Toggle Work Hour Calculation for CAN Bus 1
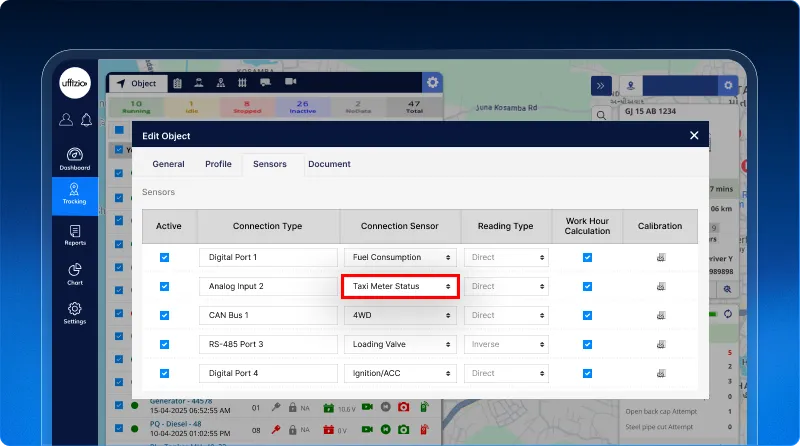 pos(587,315)
